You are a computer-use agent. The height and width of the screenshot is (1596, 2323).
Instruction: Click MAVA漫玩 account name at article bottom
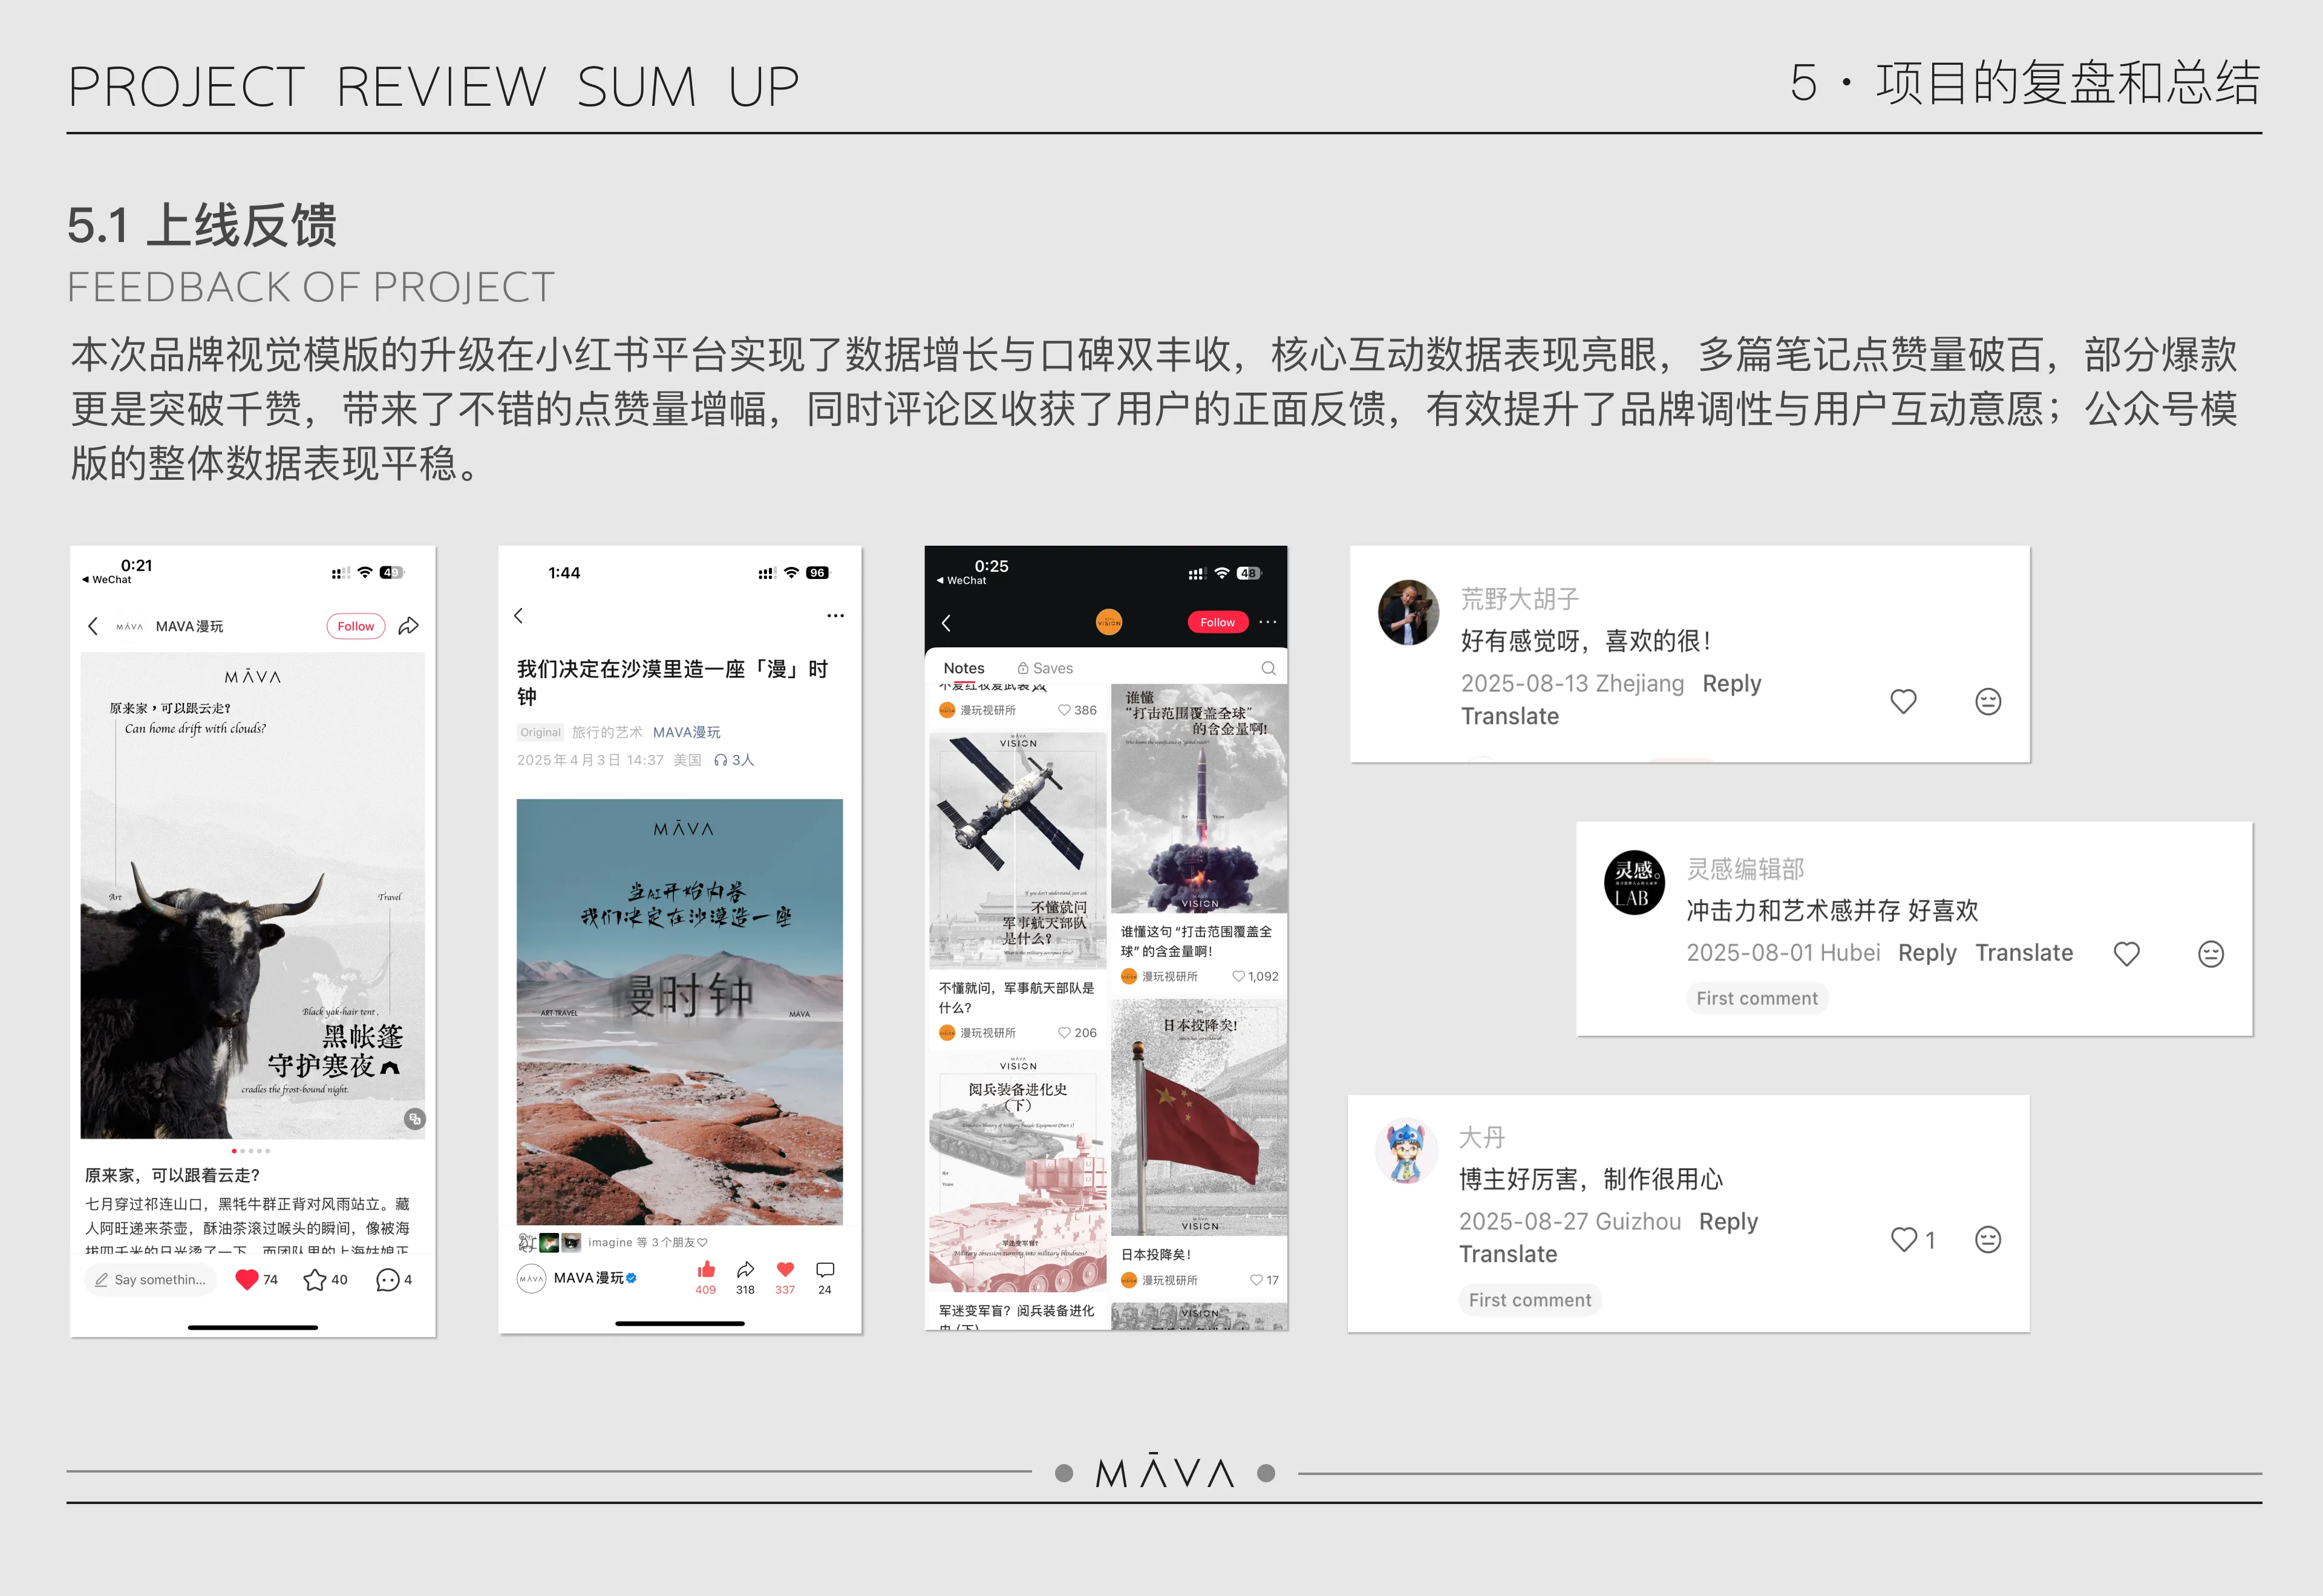pos(588,1277)
